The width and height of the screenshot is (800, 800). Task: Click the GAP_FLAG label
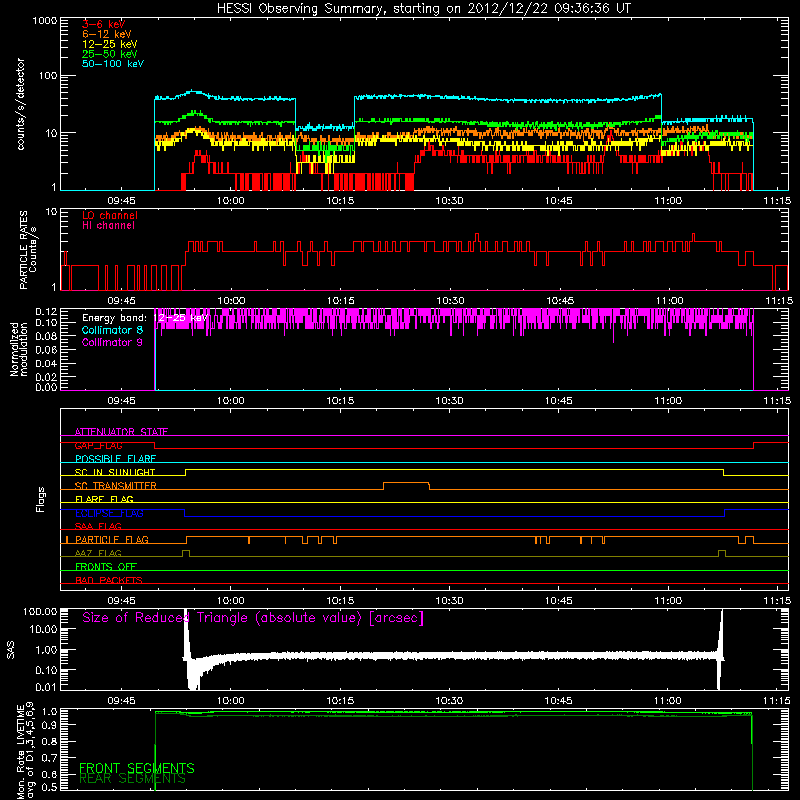click(98, 445)
